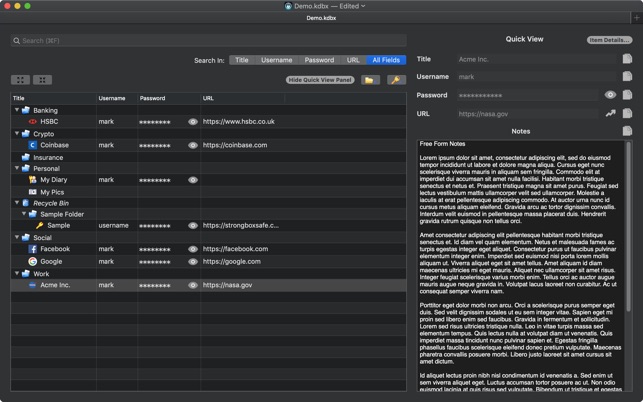Collapse the Crypto group
Image resolution: width=643 pixels, height=402 pixels.
pyautogui.click(x=17, y=133)
